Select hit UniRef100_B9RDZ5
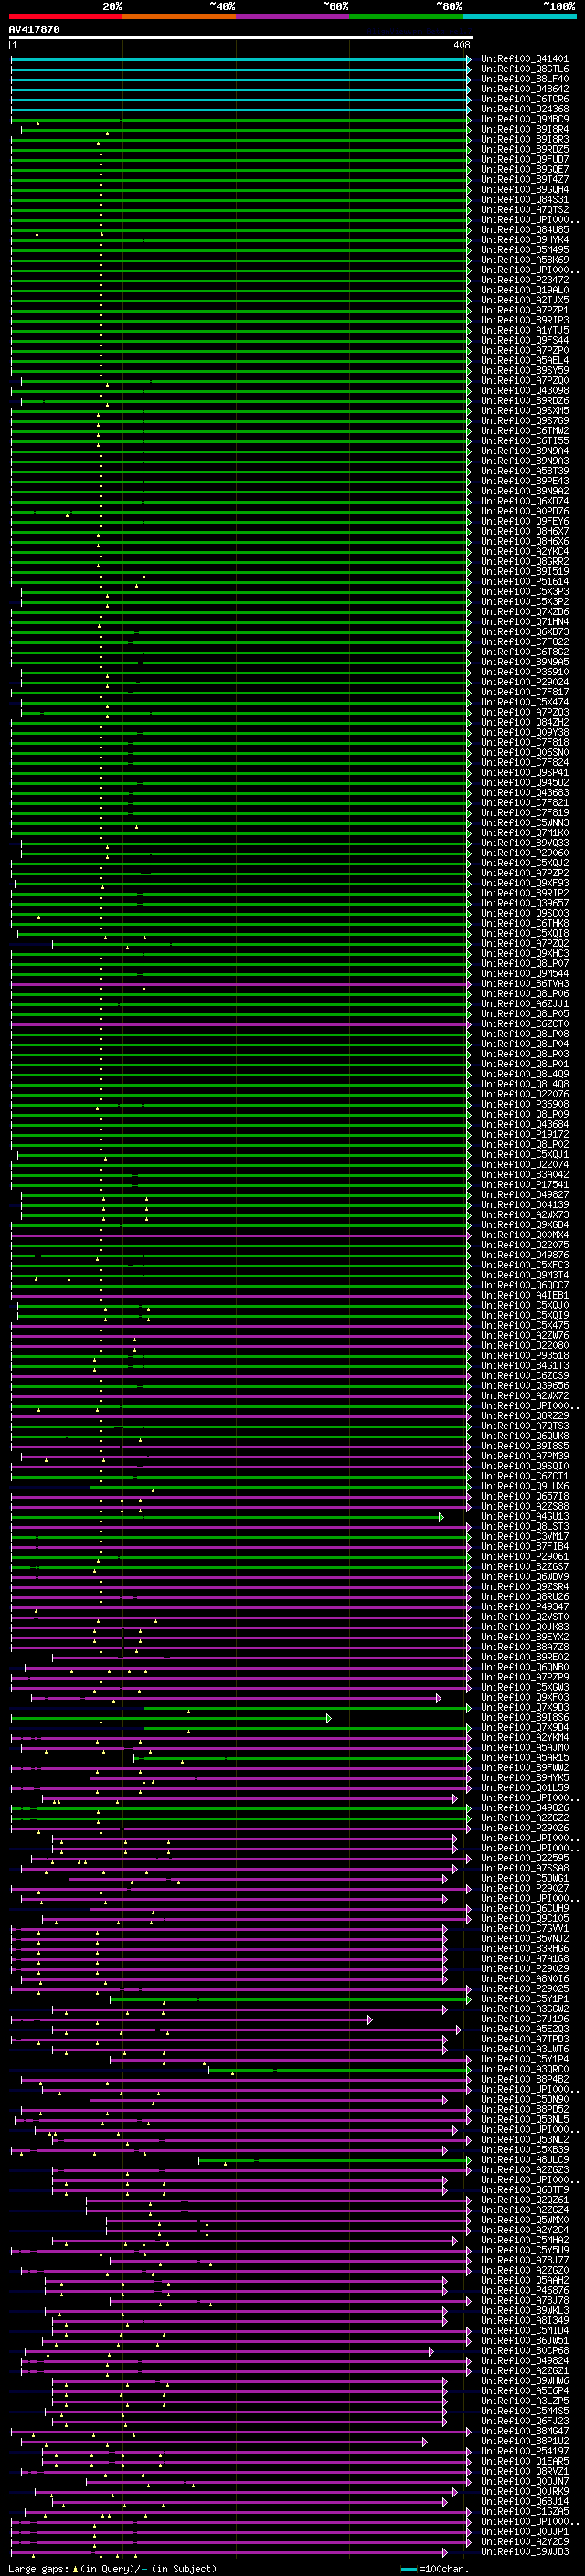This screenshot has width=585, height=2576. pyautogui.click(x=524, y=149)
